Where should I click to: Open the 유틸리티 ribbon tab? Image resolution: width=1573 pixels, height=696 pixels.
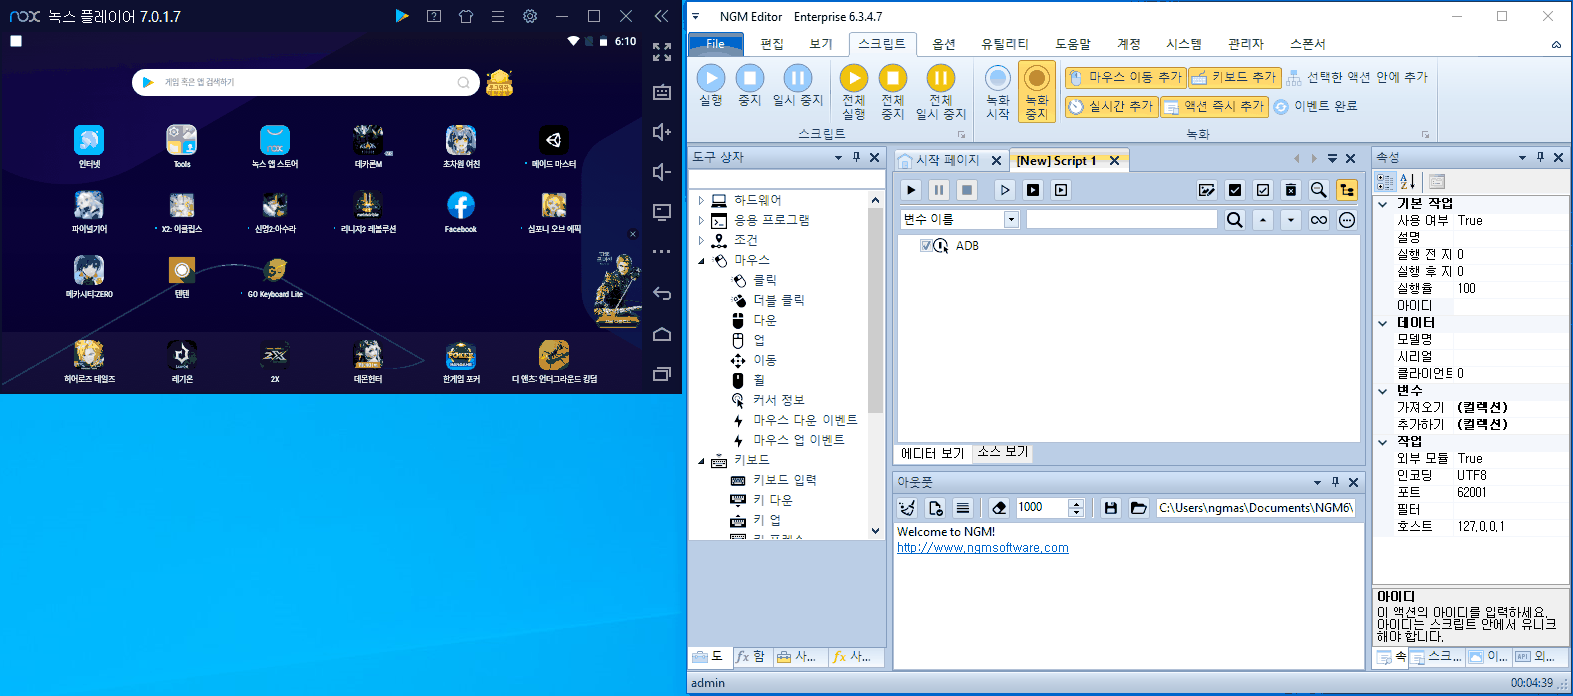pos(1004,44)
